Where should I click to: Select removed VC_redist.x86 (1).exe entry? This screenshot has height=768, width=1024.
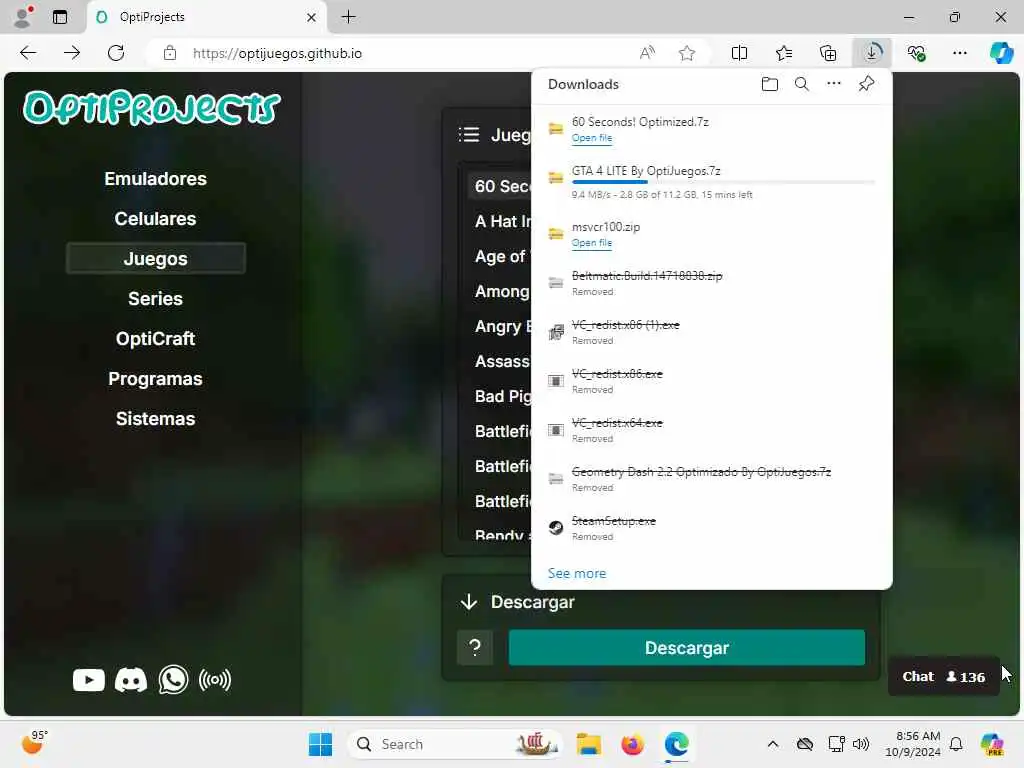tap(712, 332)
